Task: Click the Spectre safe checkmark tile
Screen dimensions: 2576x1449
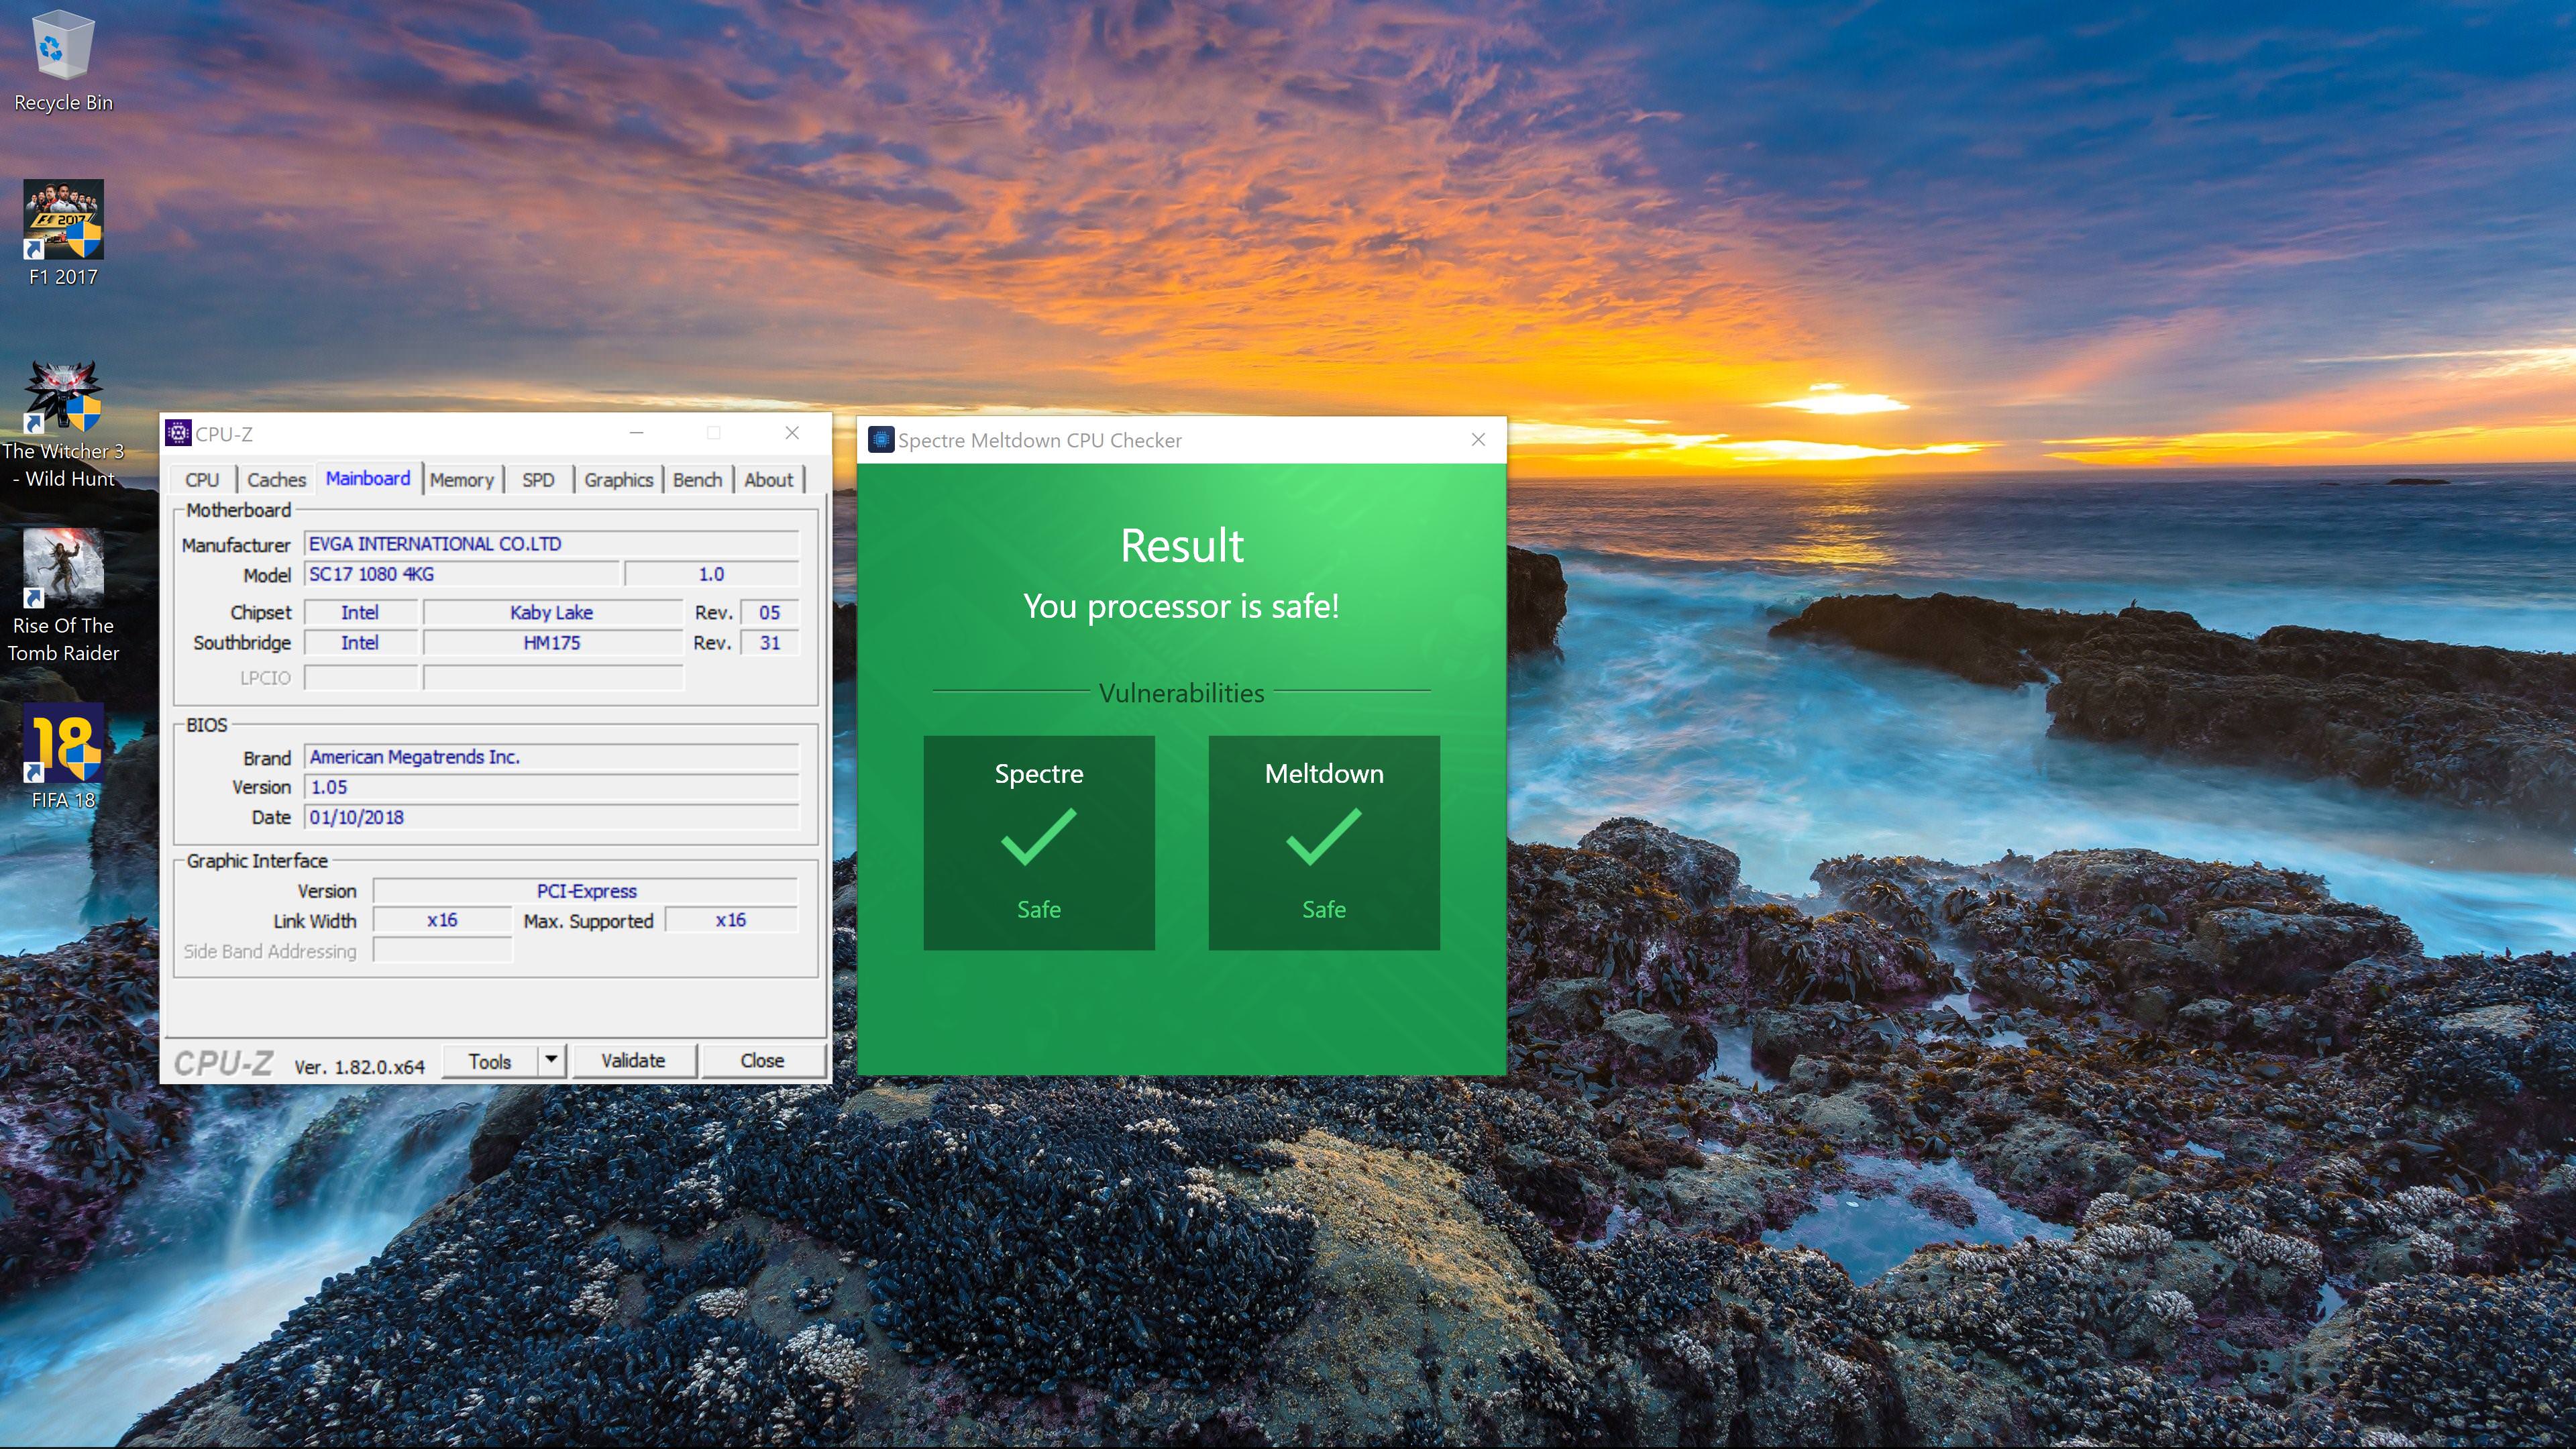Action: [x=1038, y=842]
